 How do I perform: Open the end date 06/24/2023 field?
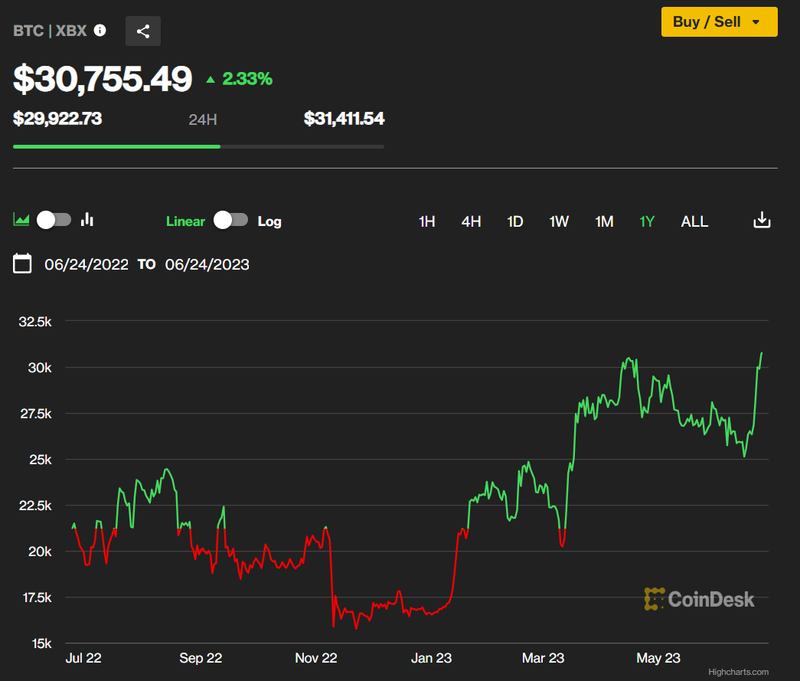pyautogui.click(x=207, y=264)
